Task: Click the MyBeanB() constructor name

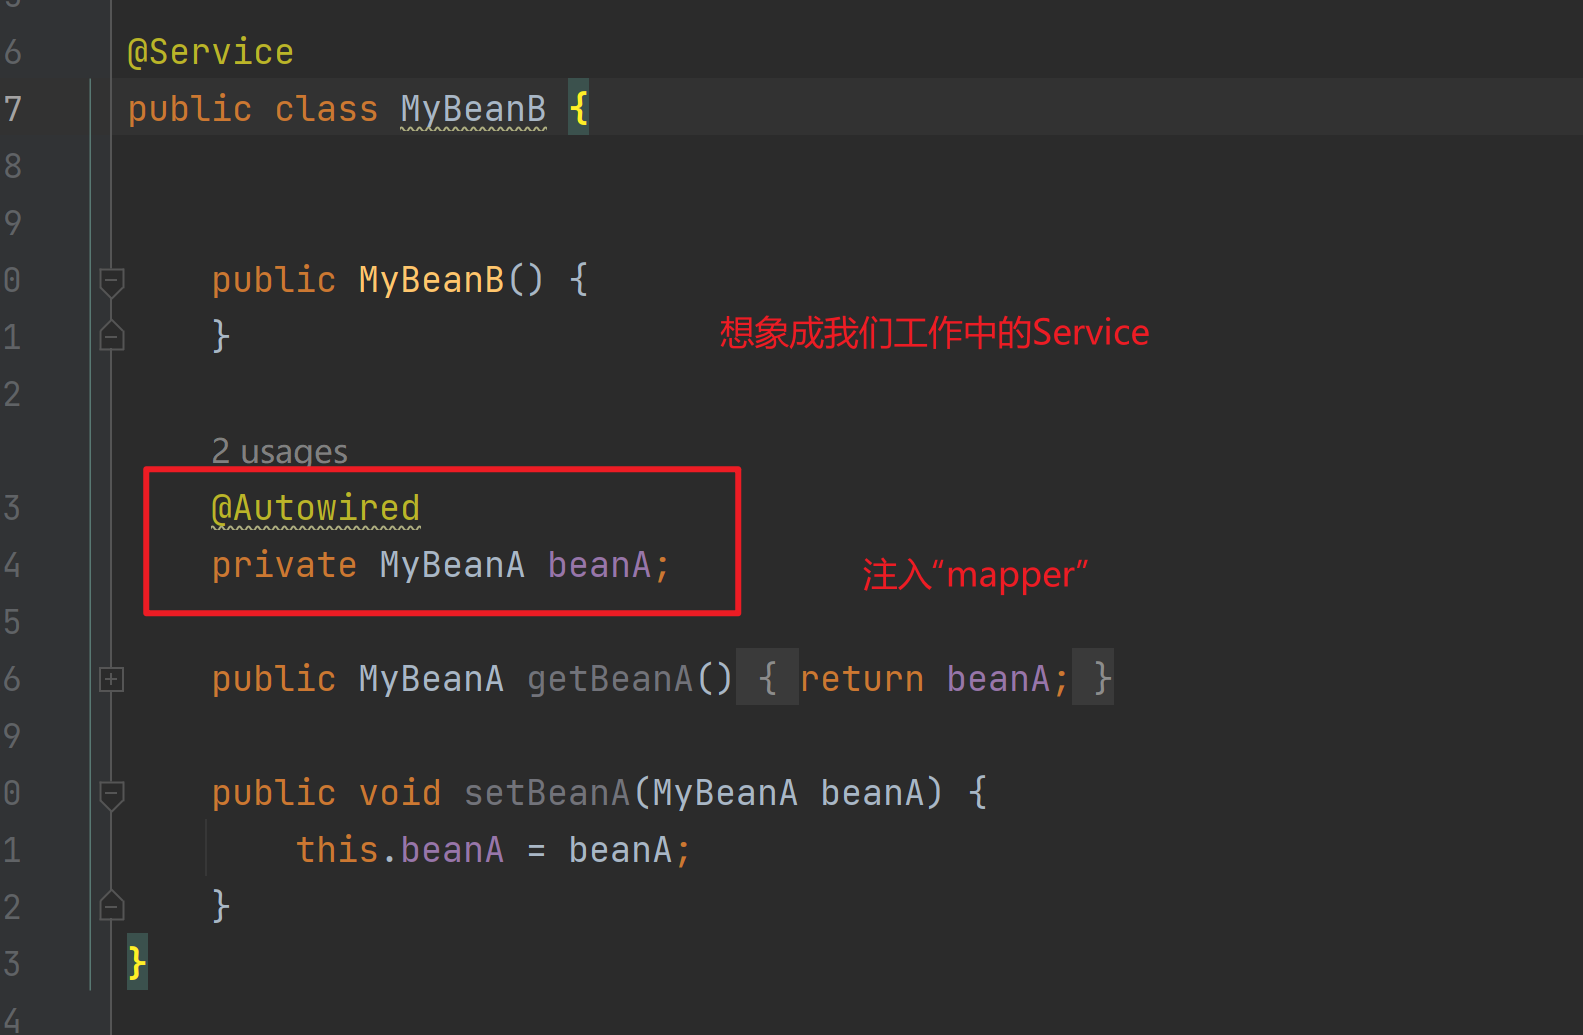Action: [x=431, y=281]
